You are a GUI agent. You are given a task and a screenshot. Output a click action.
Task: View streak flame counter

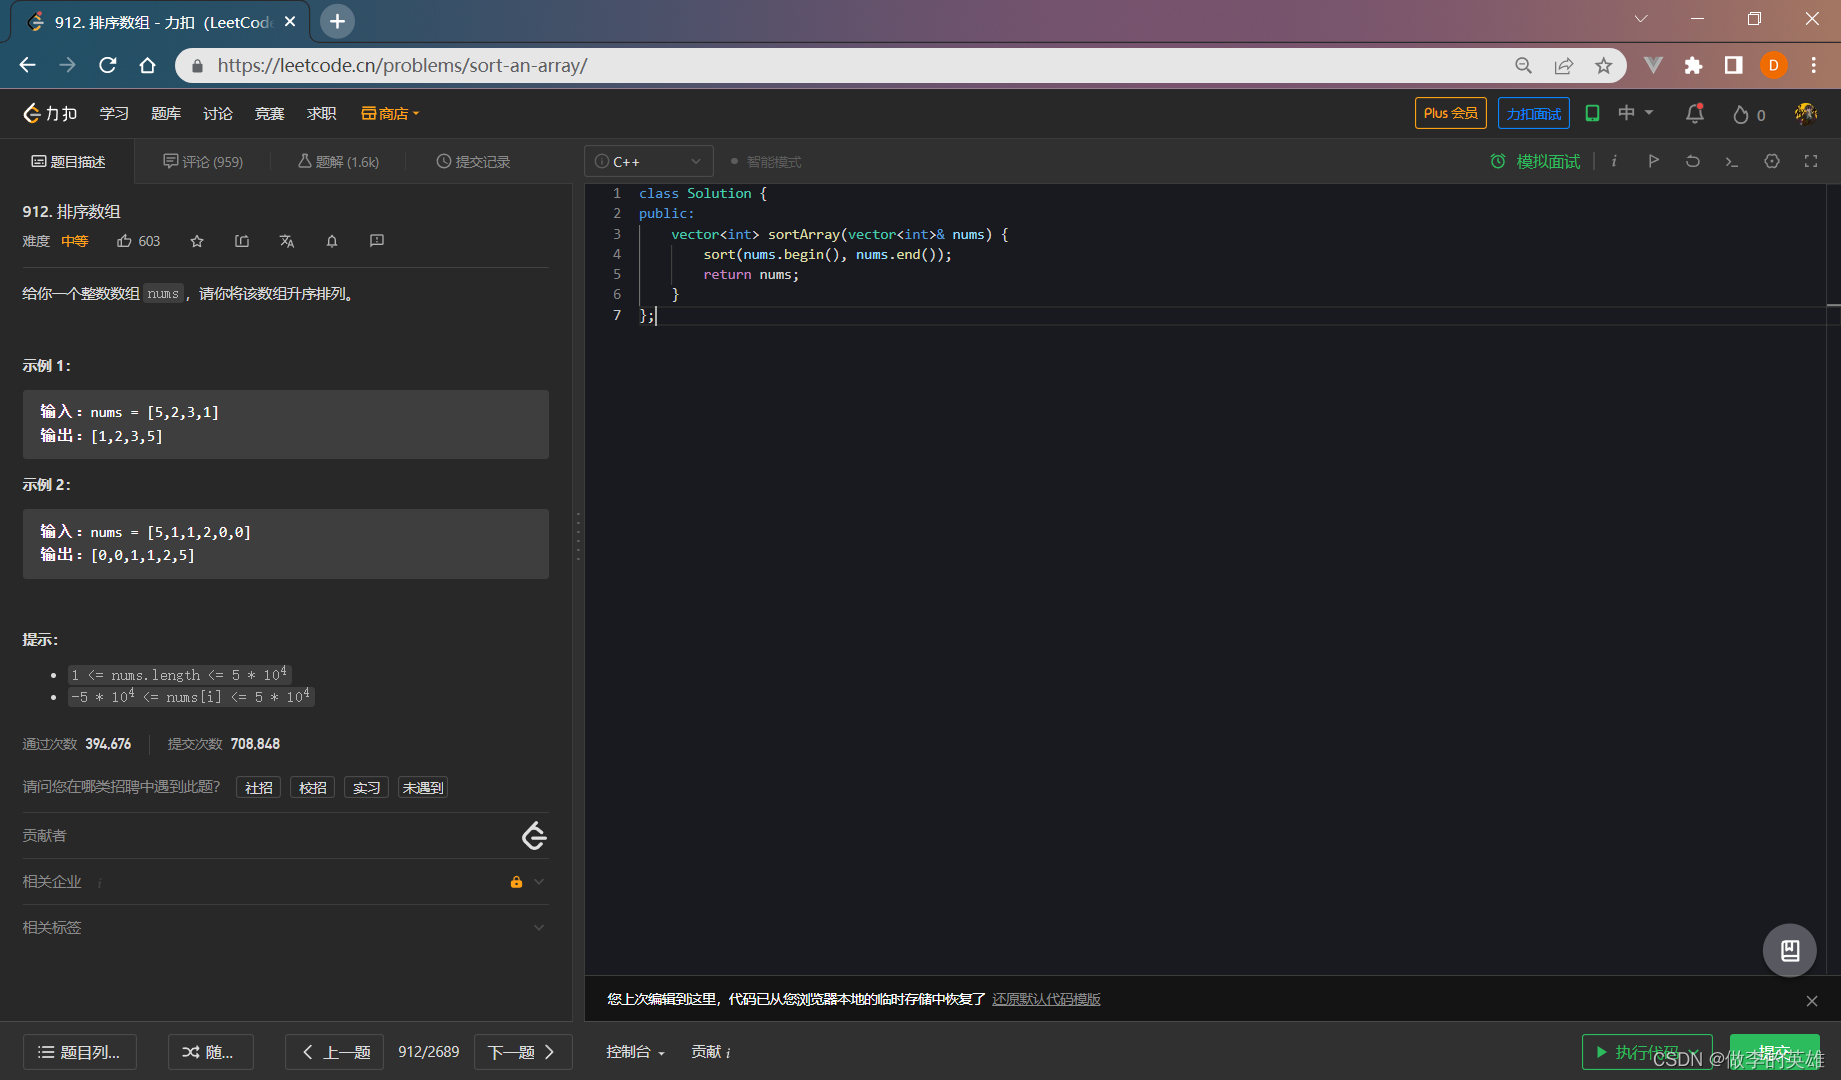pos(1749,115)
